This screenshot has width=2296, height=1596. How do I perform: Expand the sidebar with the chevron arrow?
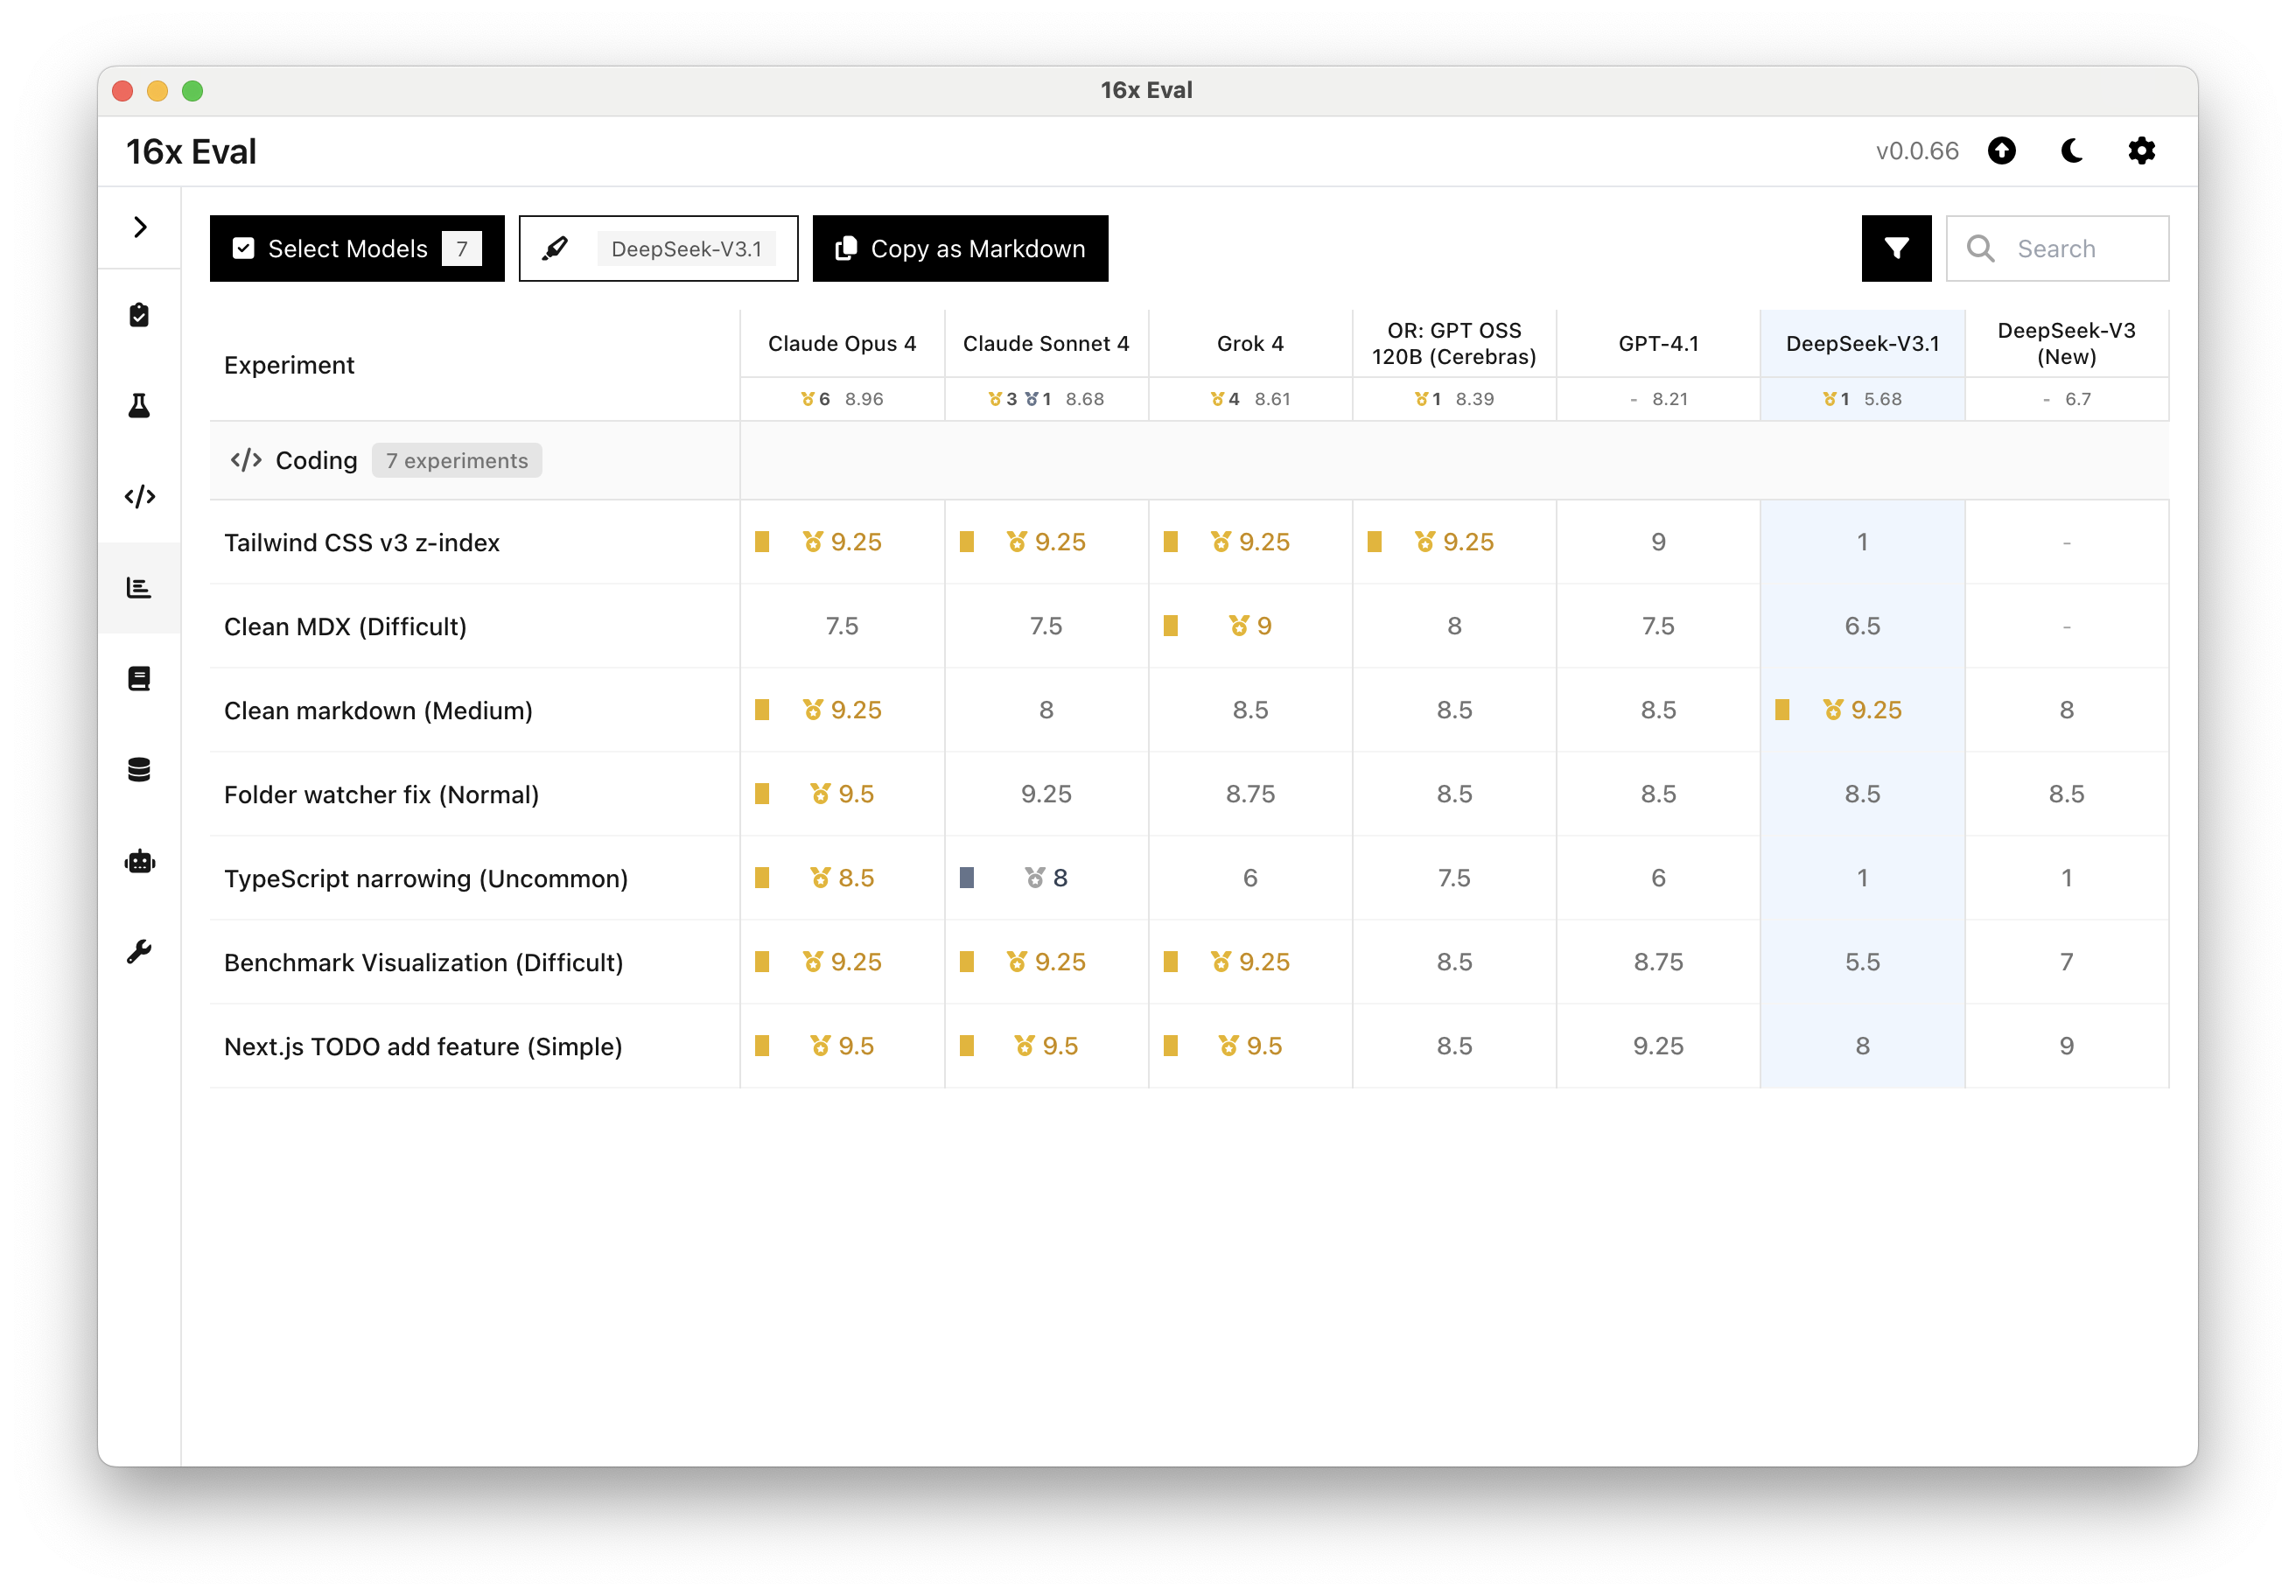[140, 227]
